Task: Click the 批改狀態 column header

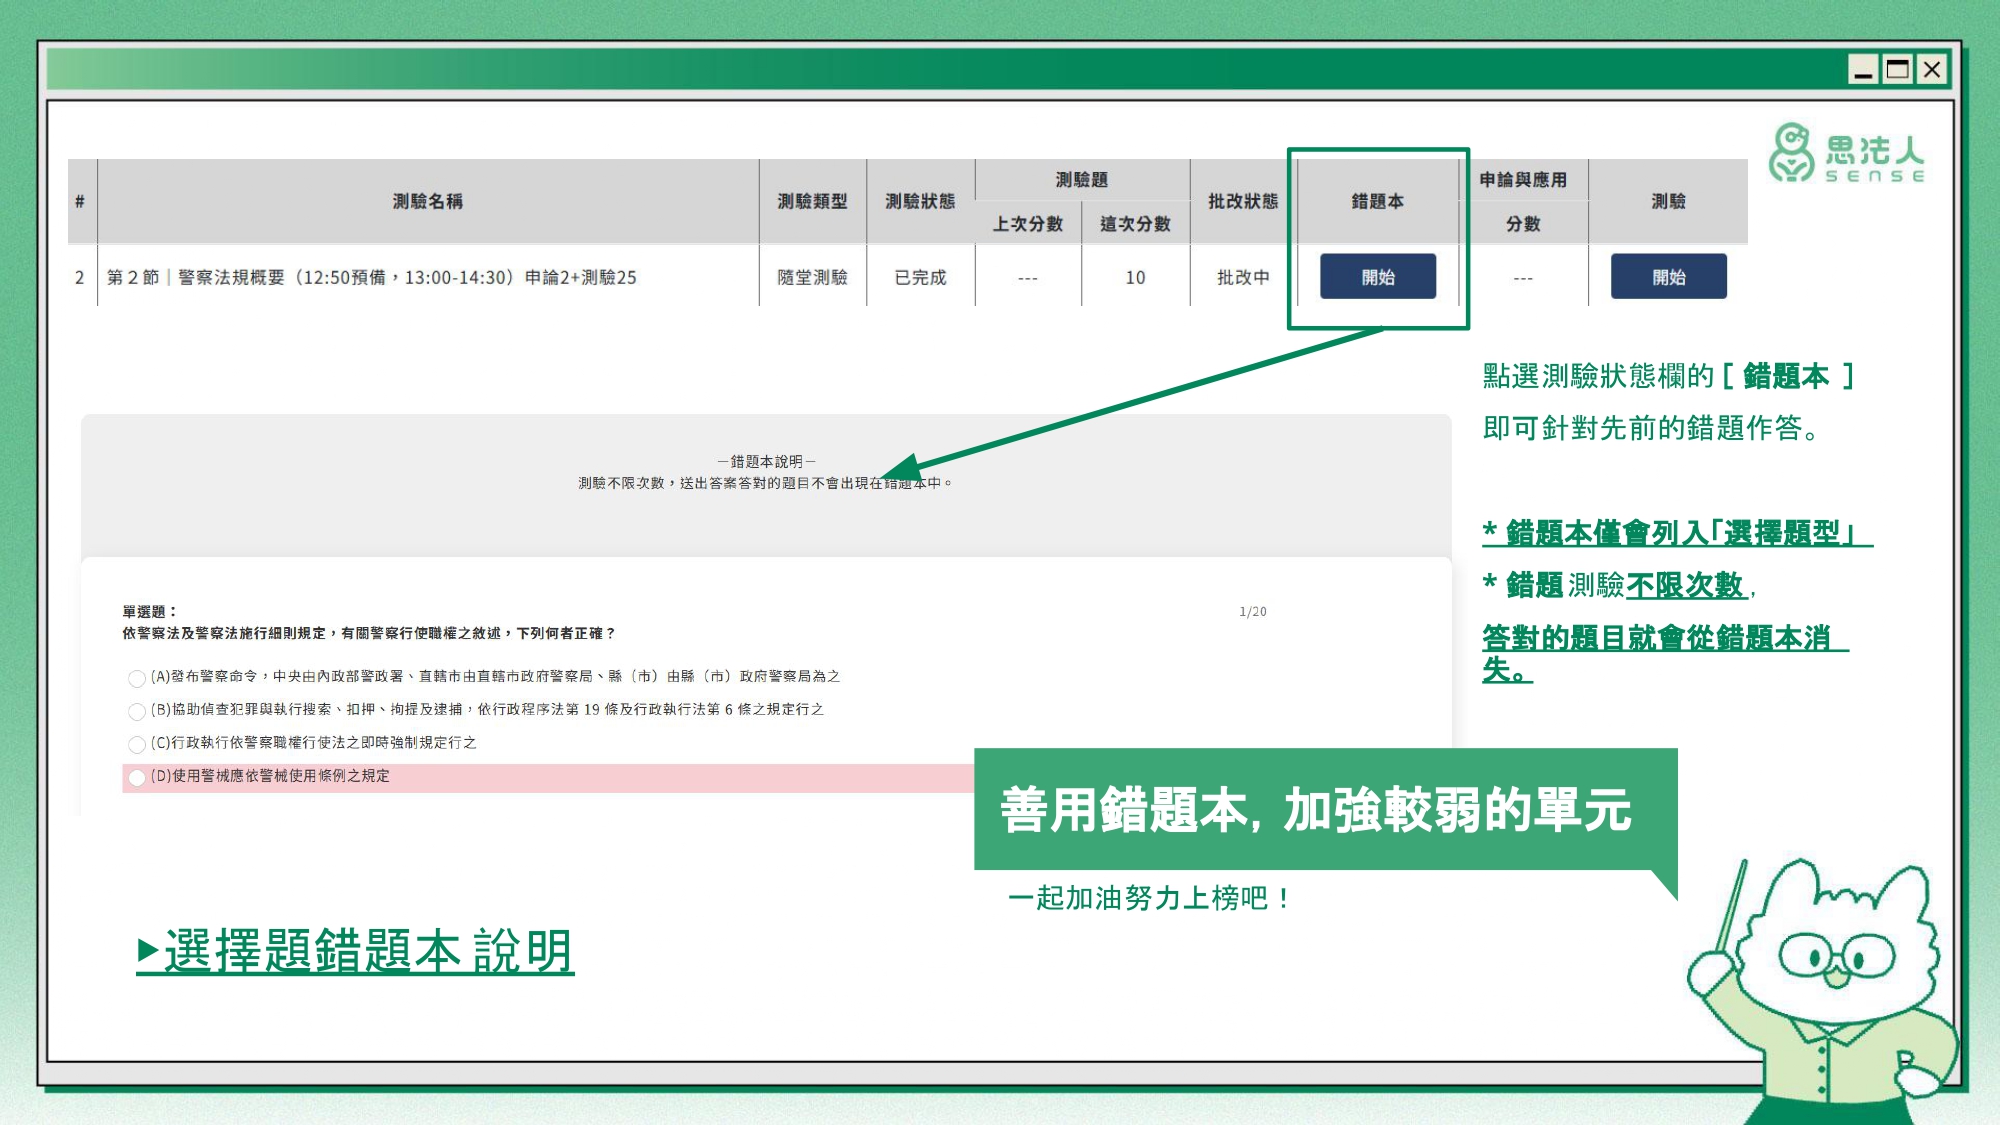Action: coord(1242,202)
